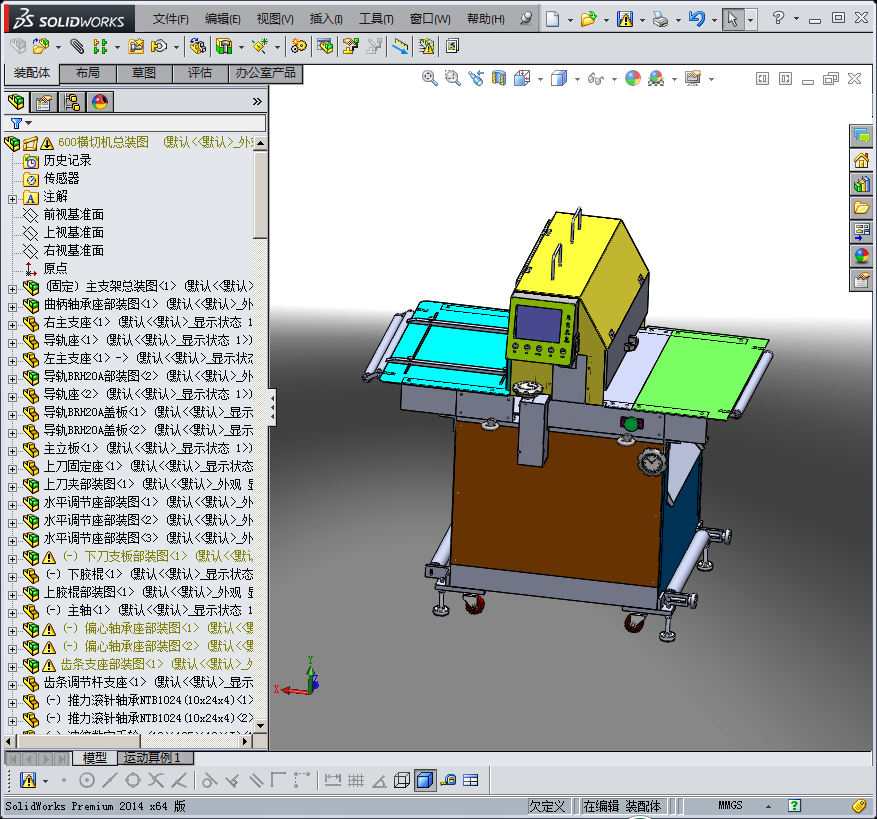This screenshot has height=819, width=877.
Task: Switch to the 运动算例 1 tab
Action: coord(155,758)
